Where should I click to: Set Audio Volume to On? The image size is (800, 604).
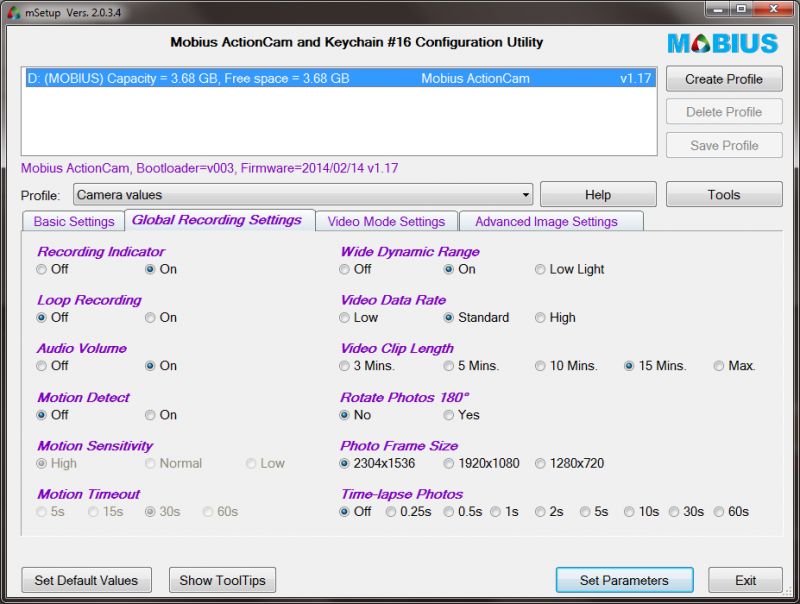pyautogui.click(x=161, y=366)
